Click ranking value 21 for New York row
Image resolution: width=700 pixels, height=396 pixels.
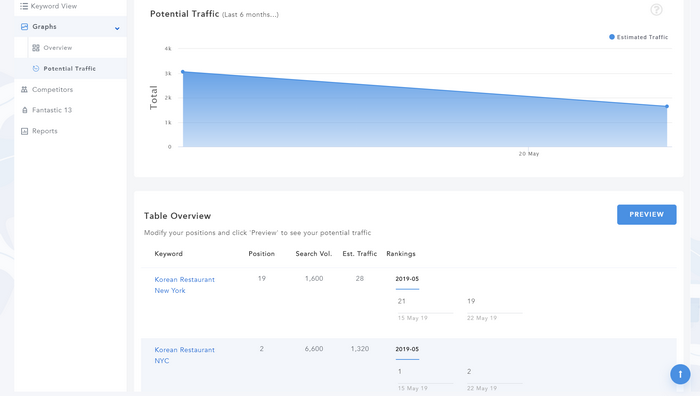tap(402, 301)
